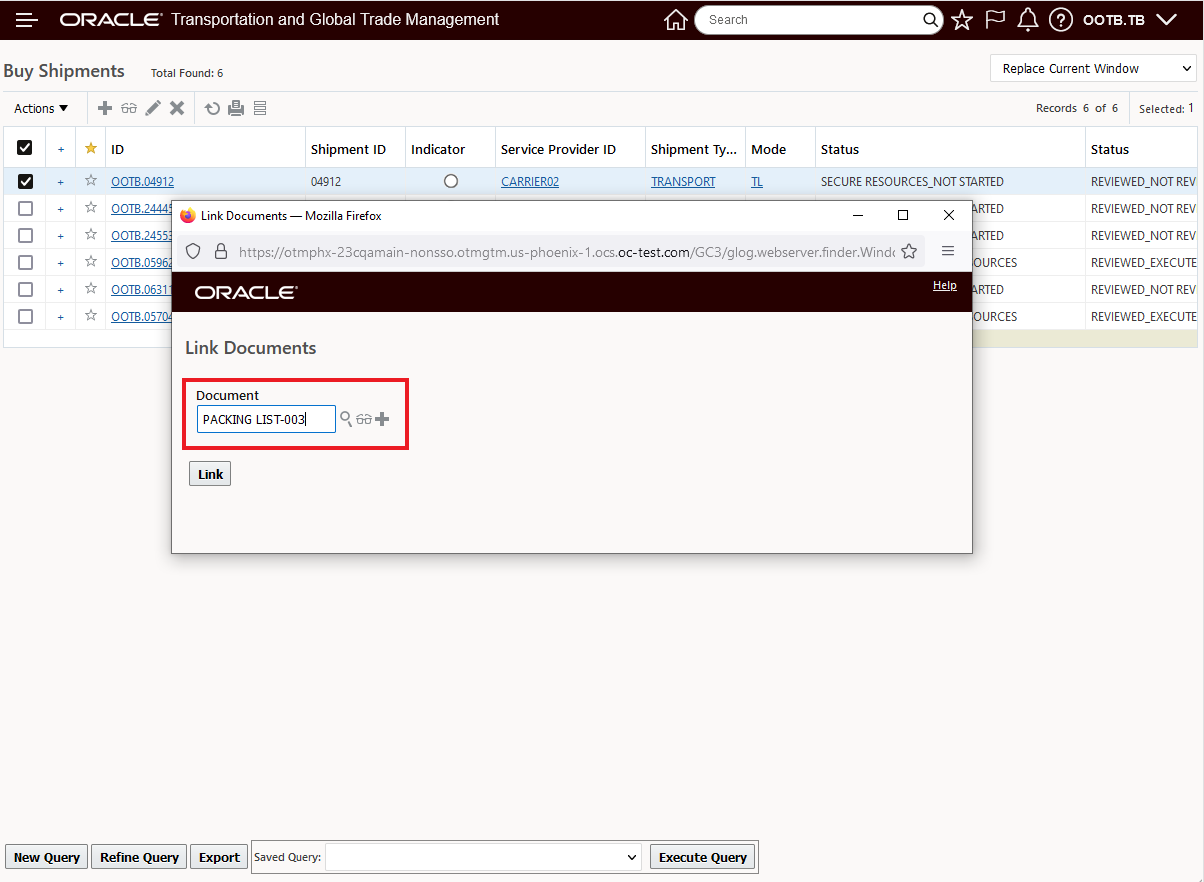Check the OOTB.05962 row checkbox
This screenshot has height=882, width=1204.
[25, 262]
